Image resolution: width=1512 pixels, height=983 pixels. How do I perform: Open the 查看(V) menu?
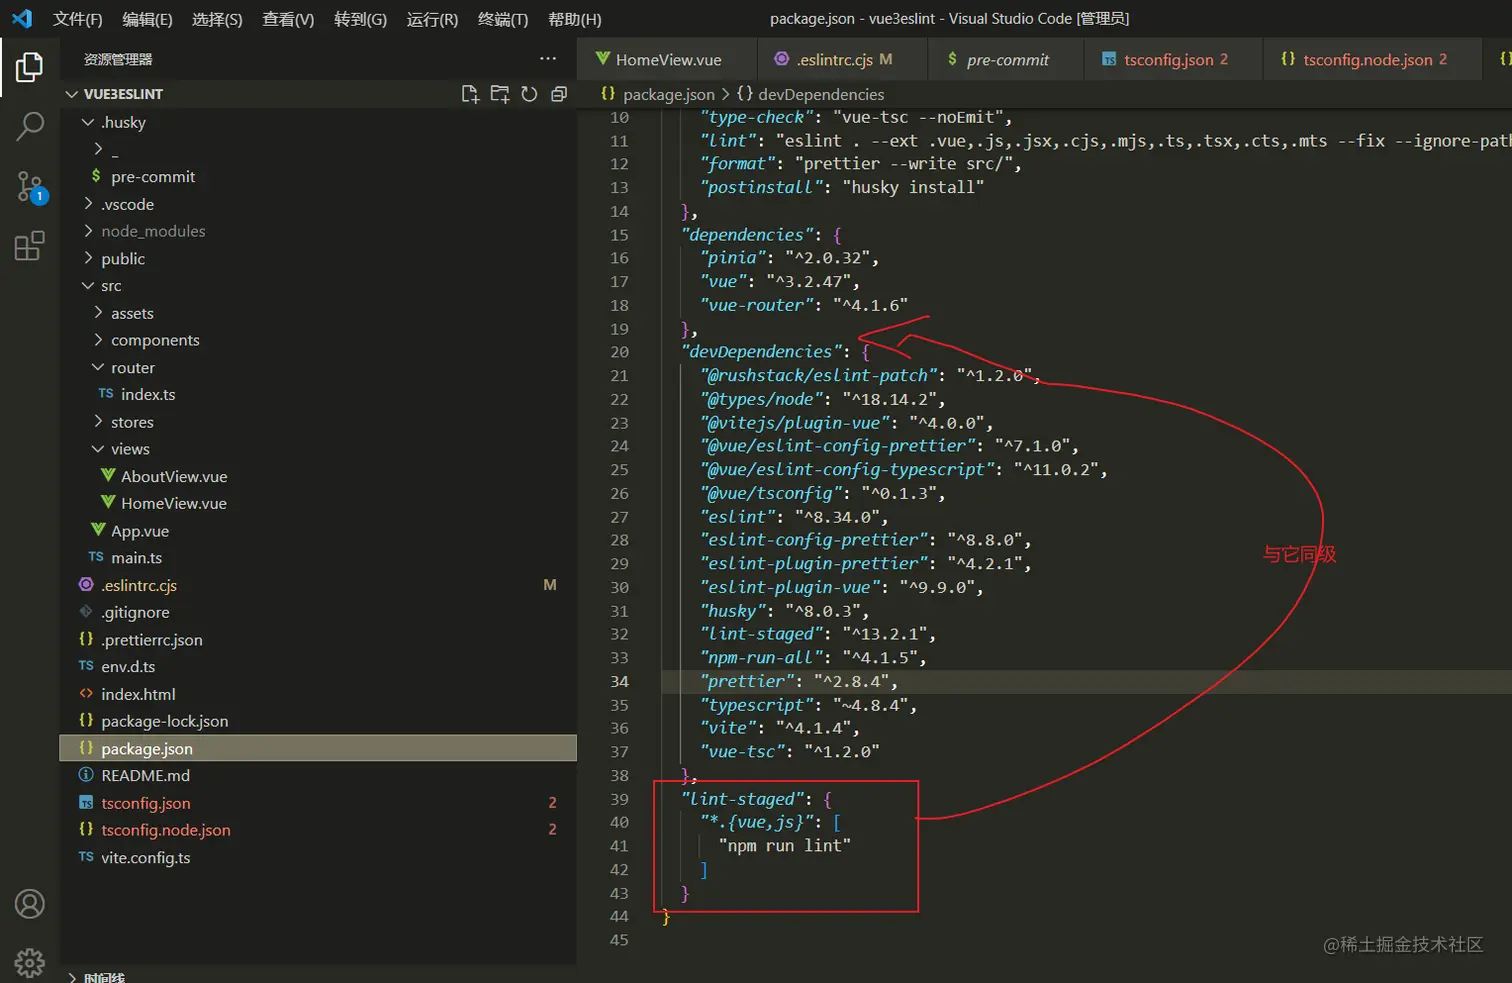288,19
